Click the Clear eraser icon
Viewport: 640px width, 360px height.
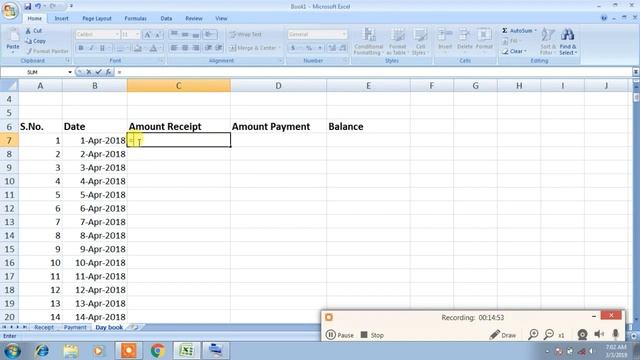pyautogui.click(x=505, y=51)
